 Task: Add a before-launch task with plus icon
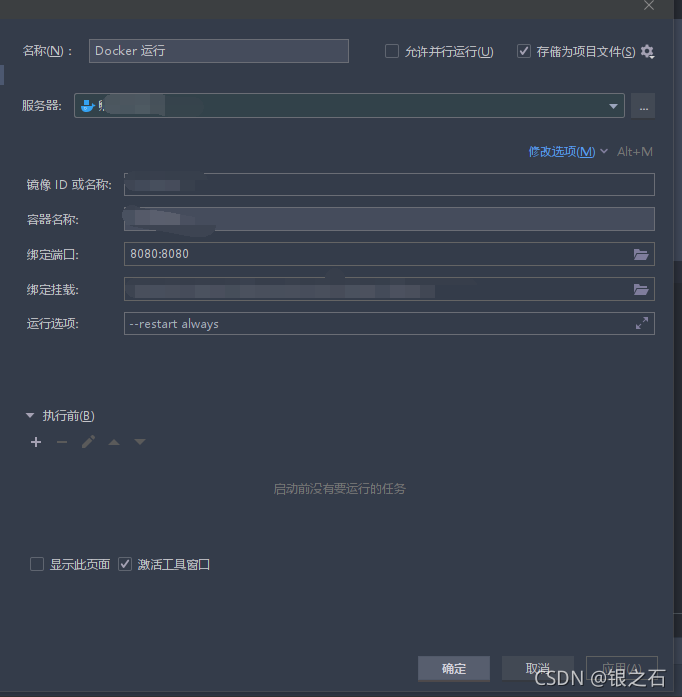36,442
